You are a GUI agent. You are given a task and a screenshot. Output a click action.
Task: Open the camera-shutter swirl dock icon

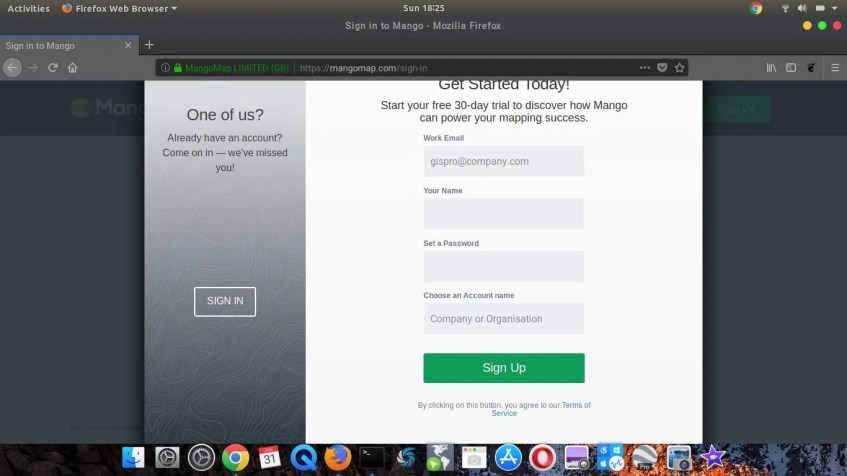point(406,458)
